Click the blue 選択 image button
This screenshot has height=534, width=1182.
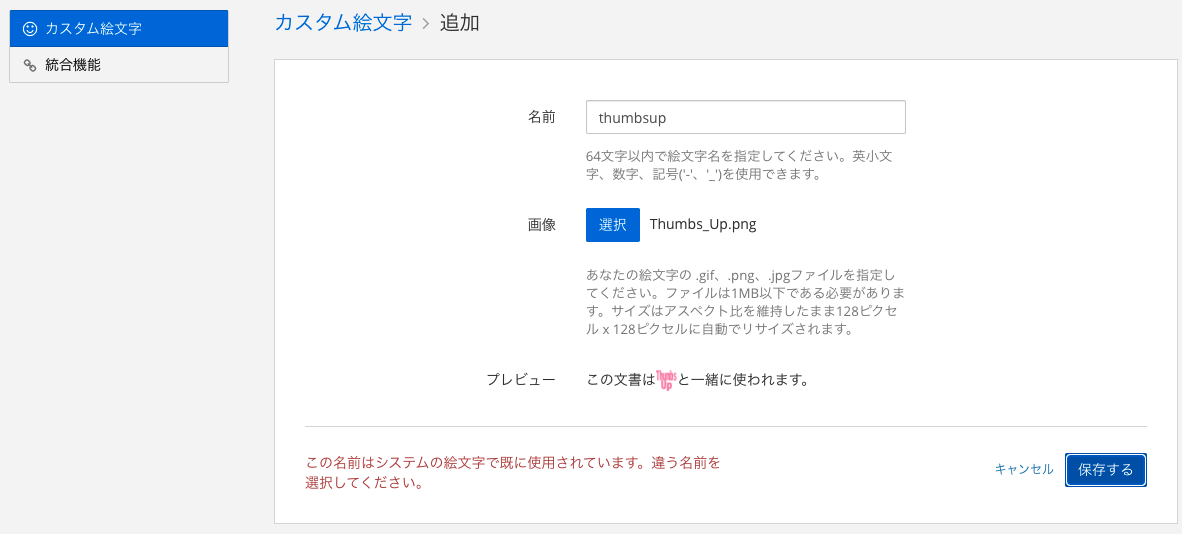coord(613,225)
